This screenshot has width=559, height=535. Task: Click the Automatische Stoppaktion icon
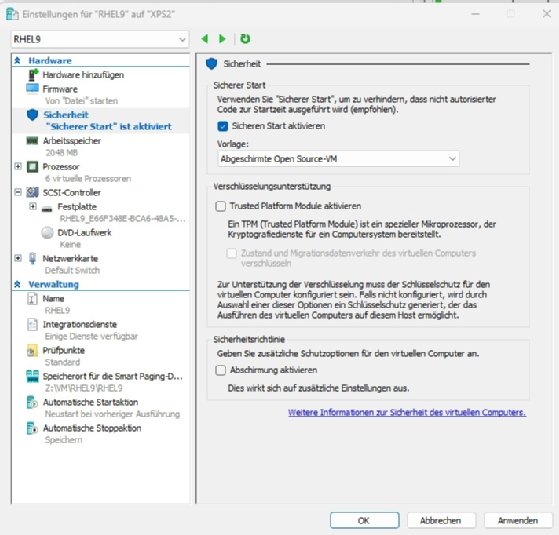click(32, 428)
